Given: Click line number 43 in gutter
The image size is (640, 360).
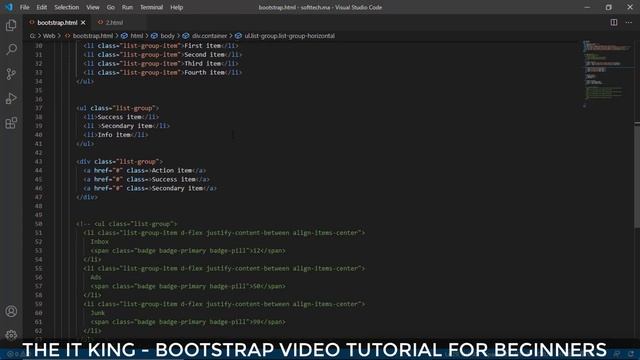Looking at the screenshot, I should (38, 162).
